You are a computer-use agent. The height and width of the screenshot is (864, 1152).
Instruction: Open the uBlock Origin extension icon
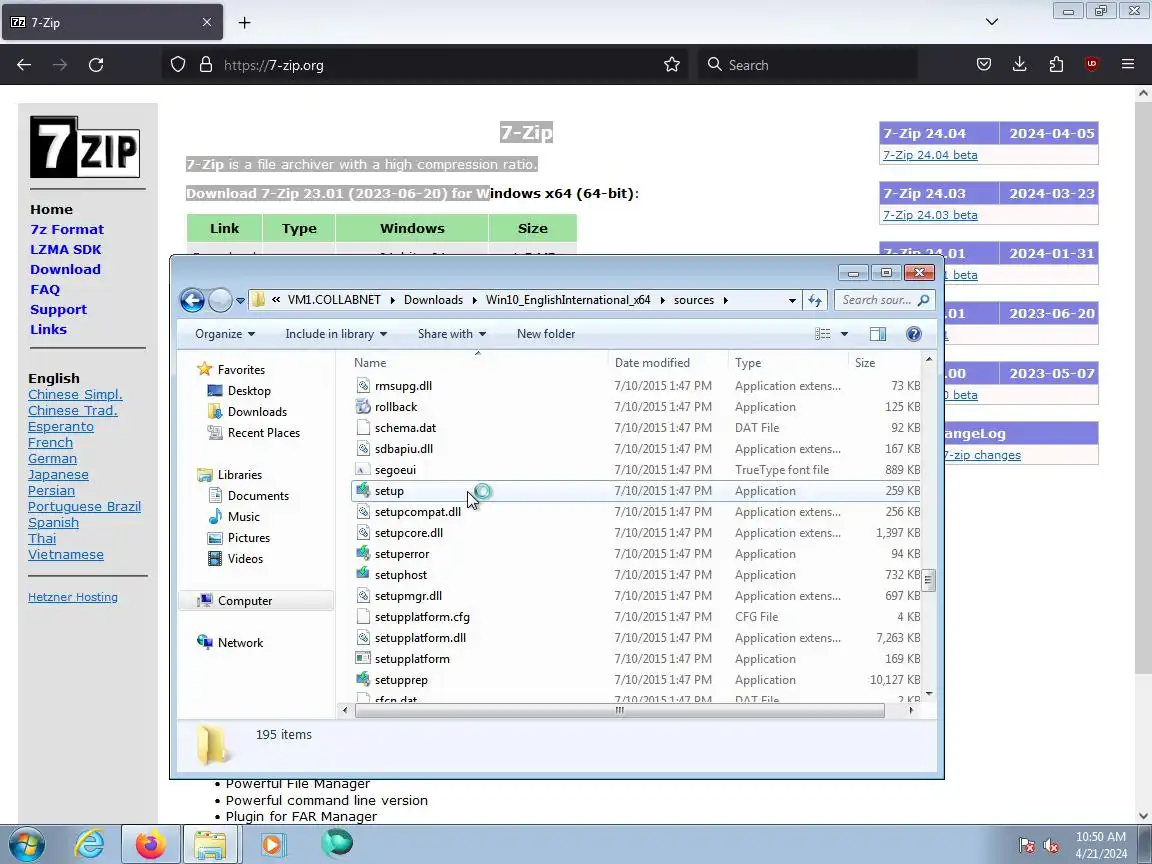coord(1092,65)
